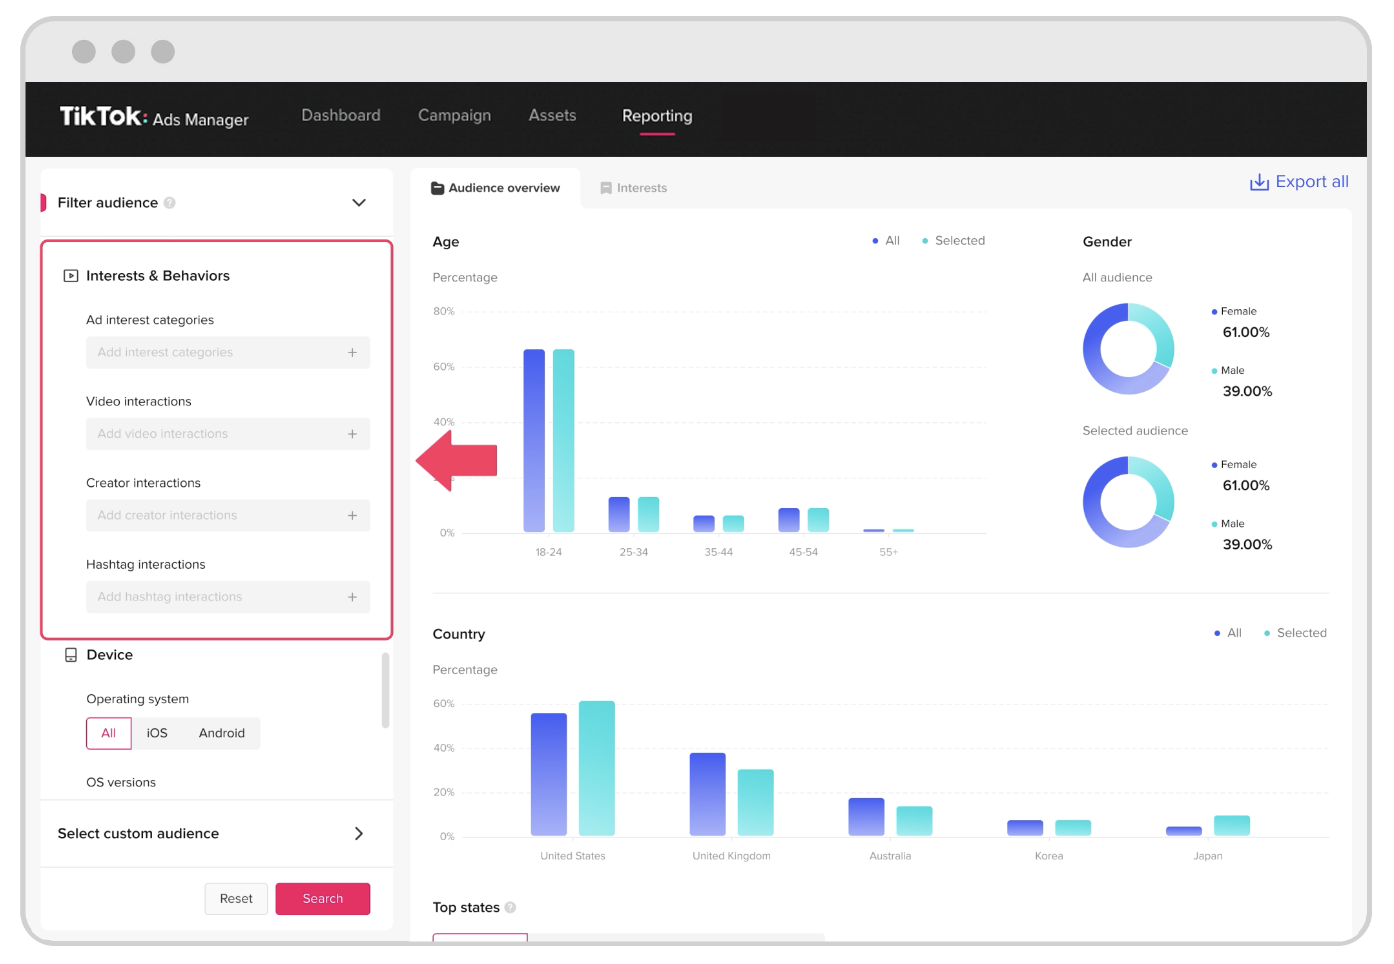This screenshot has width=1394, height=964.
Task: Click the Selected audience gender donut chart
Action: (1128, 502)
